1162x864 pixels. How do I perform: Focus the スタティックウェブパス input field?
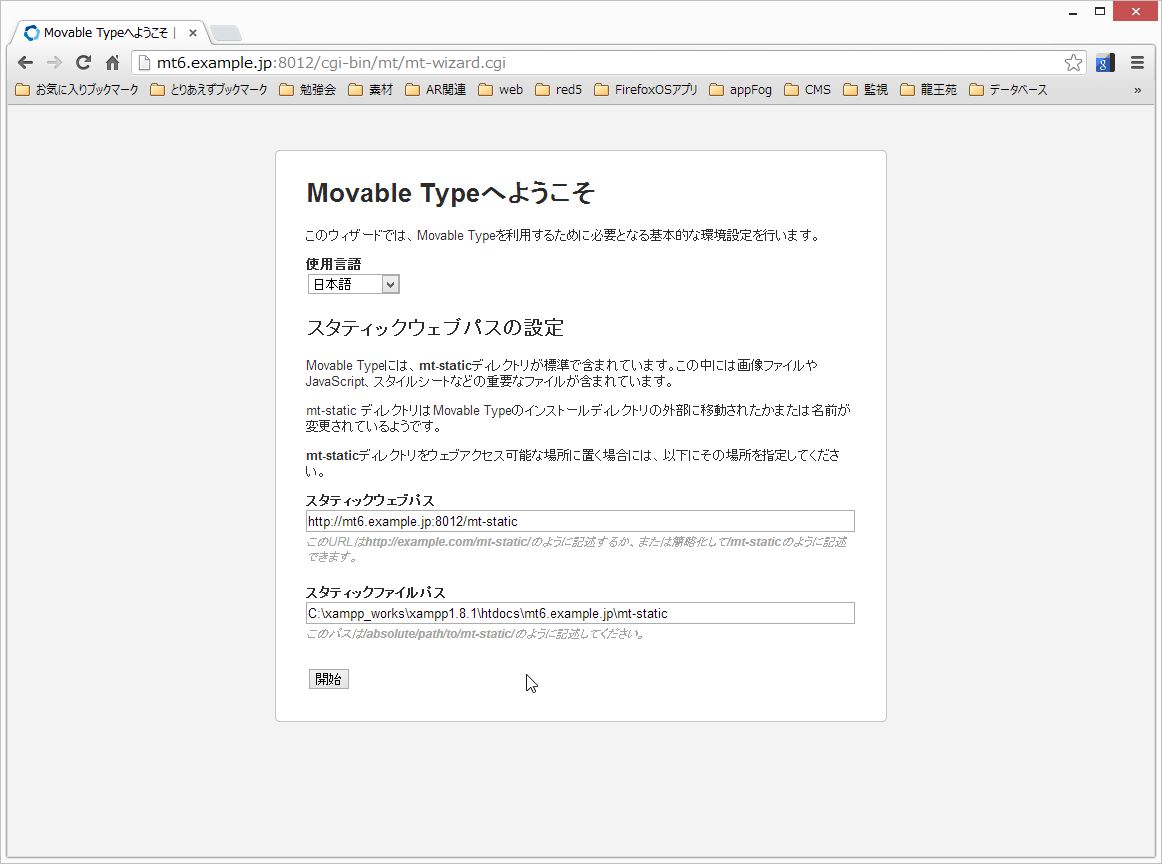(580, 521)
